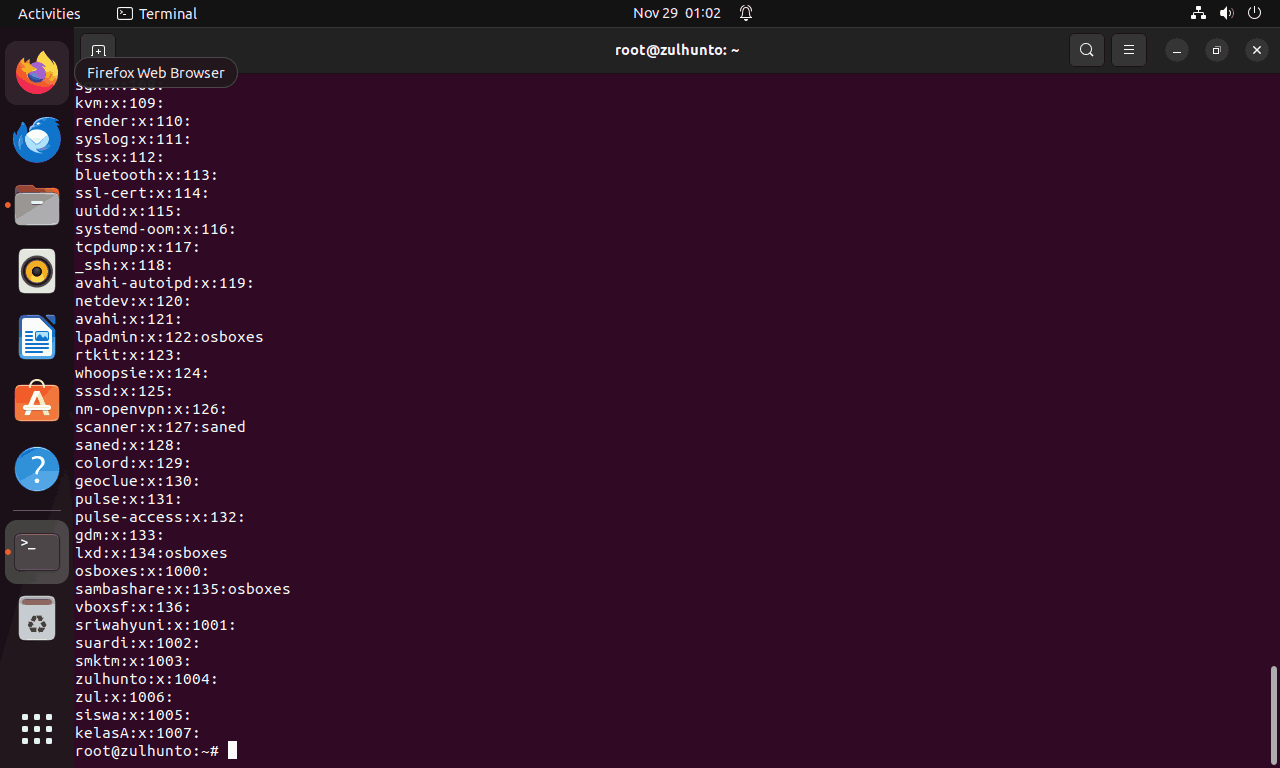Click the line lxd:x:134:osboxes
The height and width of the screenshot is (768, 1280).
tap(151, 553)
